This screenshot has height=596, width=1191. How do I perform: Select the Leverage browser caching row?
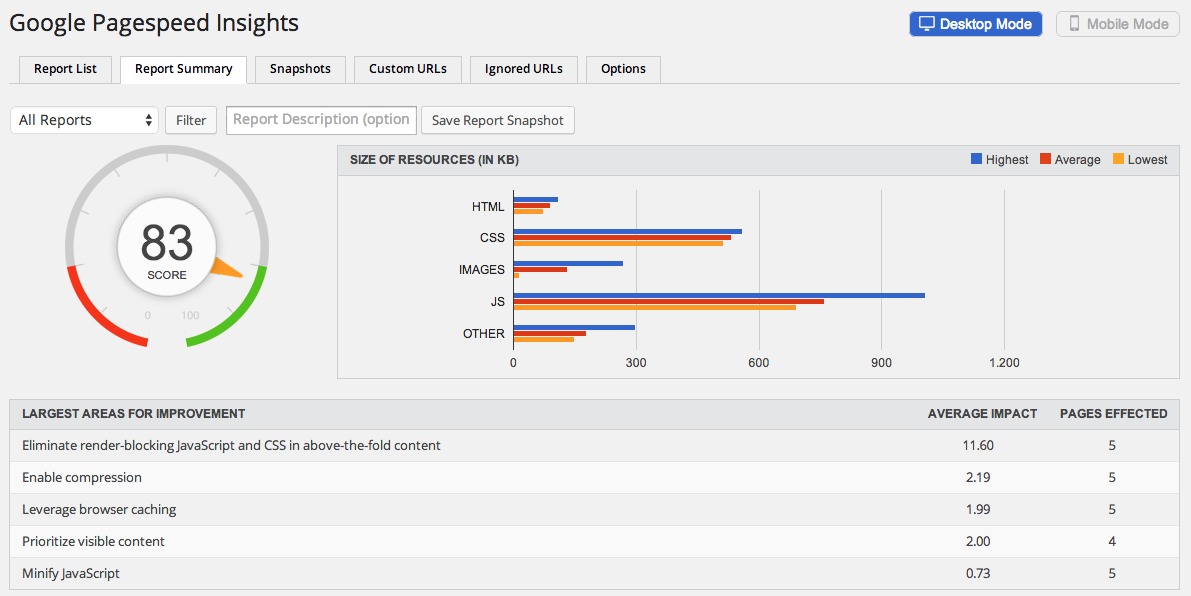pyautogui.click(x=595, y=509)
